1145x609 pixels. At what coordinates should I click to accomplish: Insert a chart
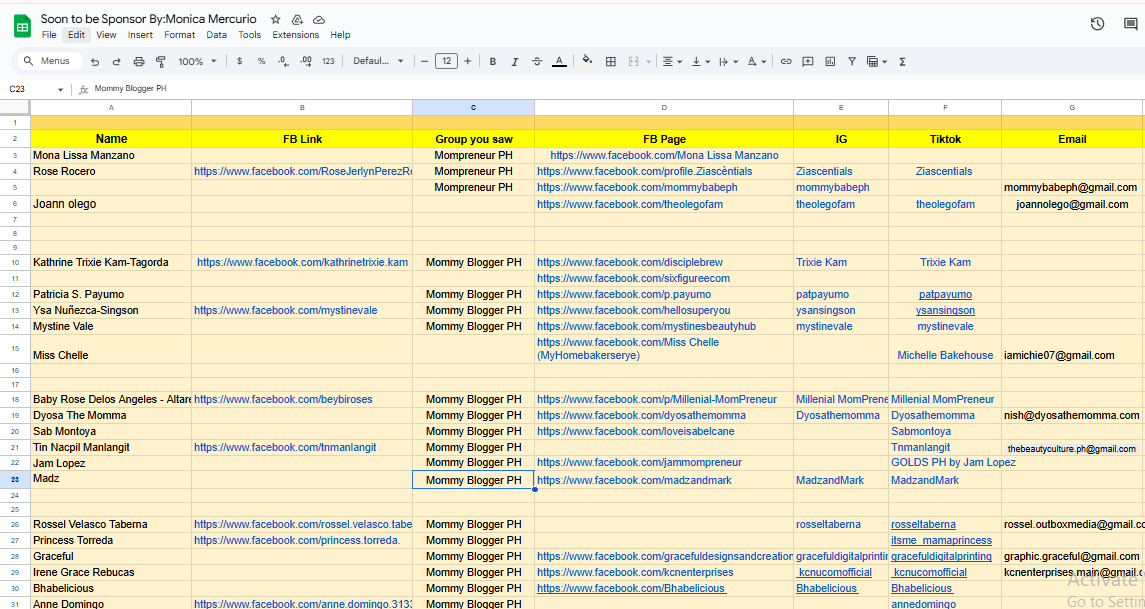pyautogui.click(x=830, y=61)
